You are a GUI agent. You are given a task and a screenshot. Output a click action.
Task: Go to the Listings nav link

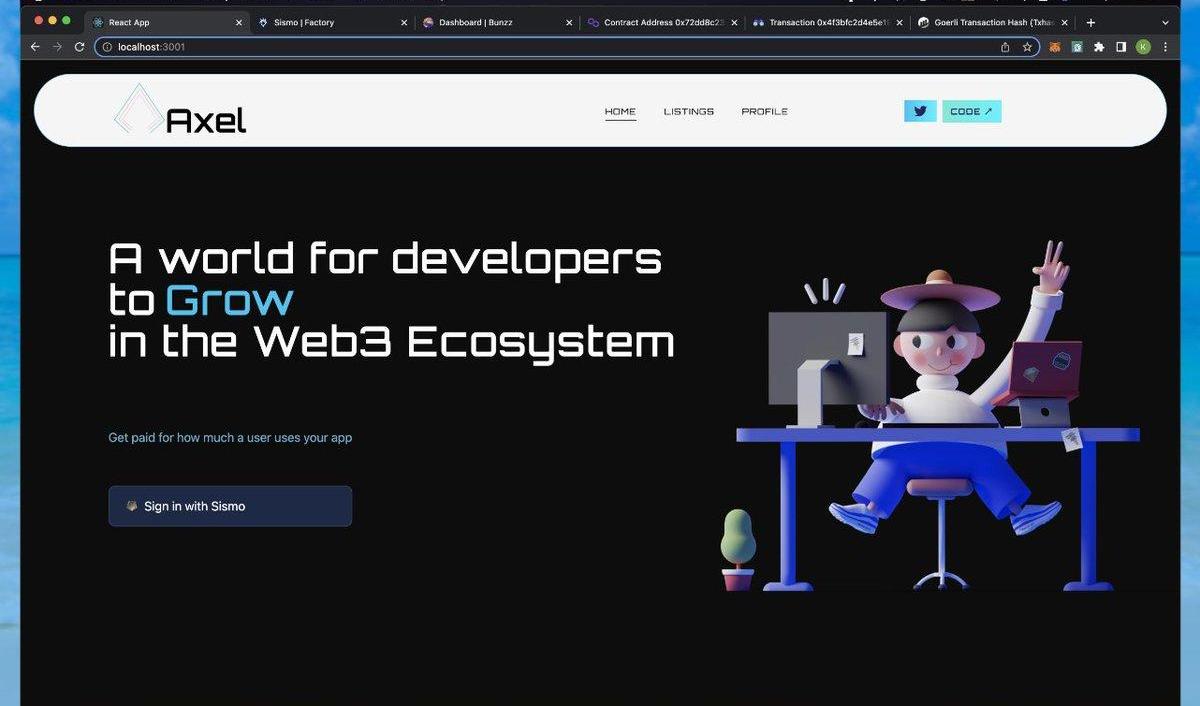689,111
